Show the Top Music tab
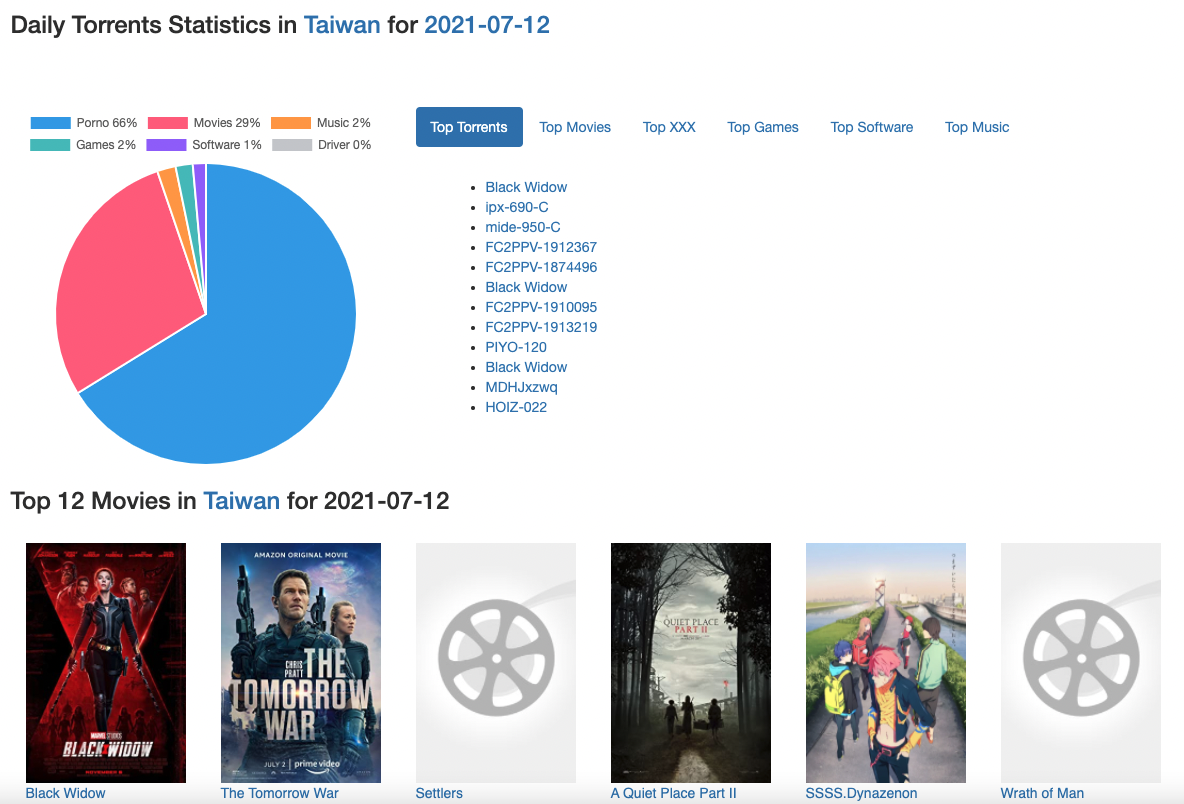Screen dimensions: 1184x804 coord(976,128)
